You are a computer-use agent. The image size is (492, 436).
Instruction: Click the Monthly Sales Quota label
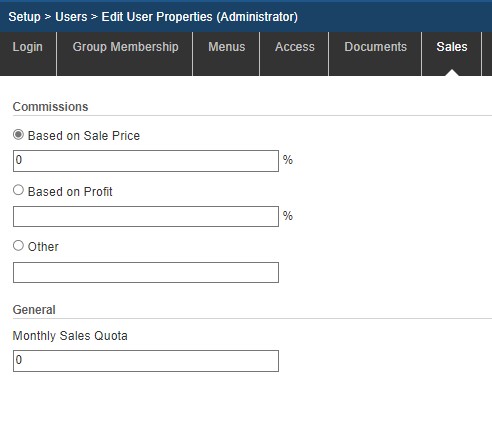70,336
